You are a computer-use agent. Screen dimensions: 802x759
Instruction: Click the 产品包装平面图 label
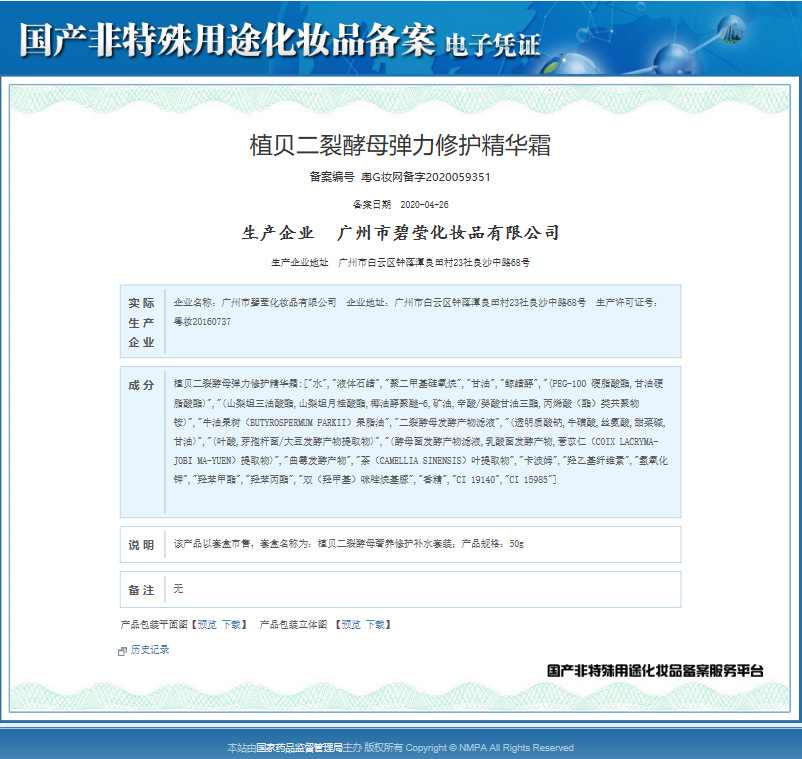[154, 624]
